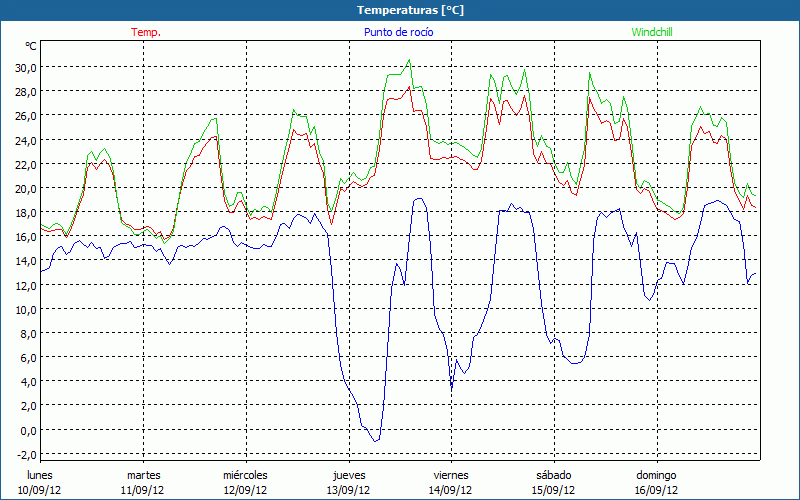
Task: Select the "sábado" day label
Action: pyautogui.click(x=553, y=475)
